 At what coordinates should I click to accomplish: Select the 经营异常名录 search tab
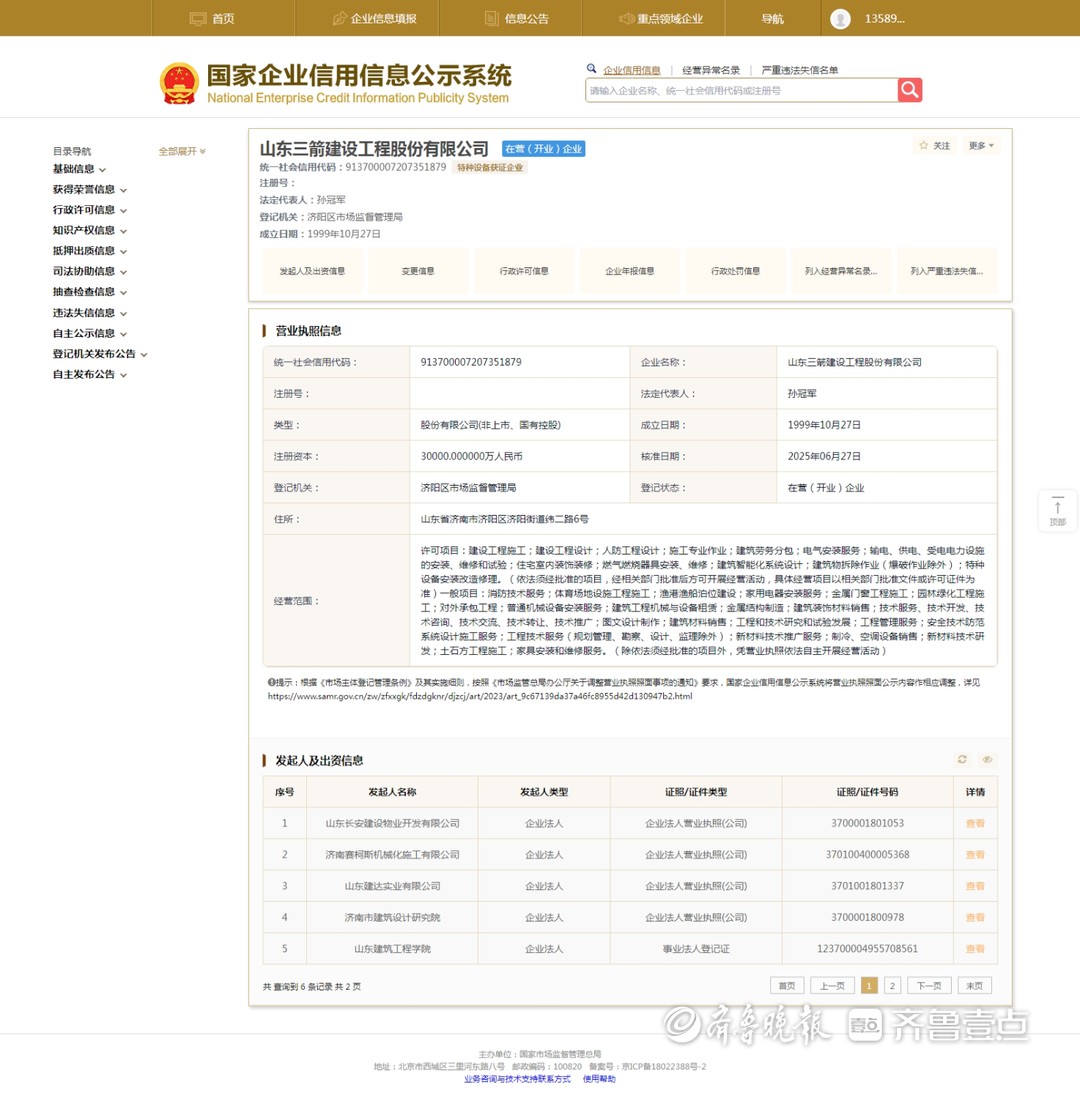(711, 70)
